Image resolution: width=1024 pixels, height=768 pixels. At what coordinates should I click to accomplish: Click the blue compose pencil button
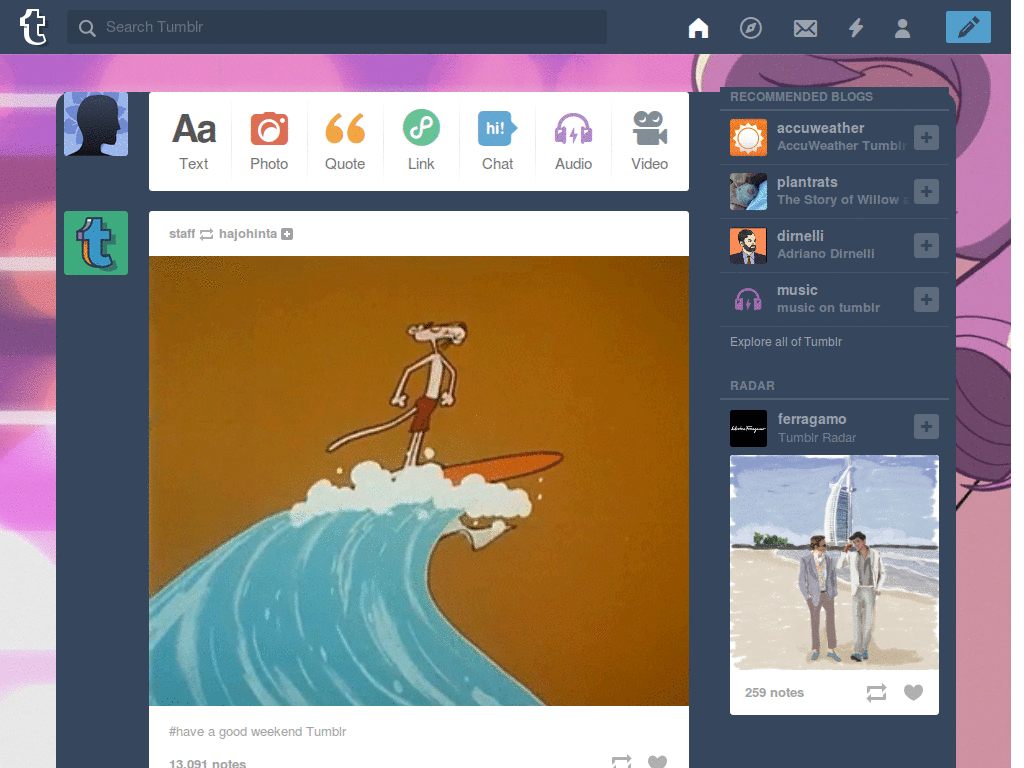tap(968, 27)
